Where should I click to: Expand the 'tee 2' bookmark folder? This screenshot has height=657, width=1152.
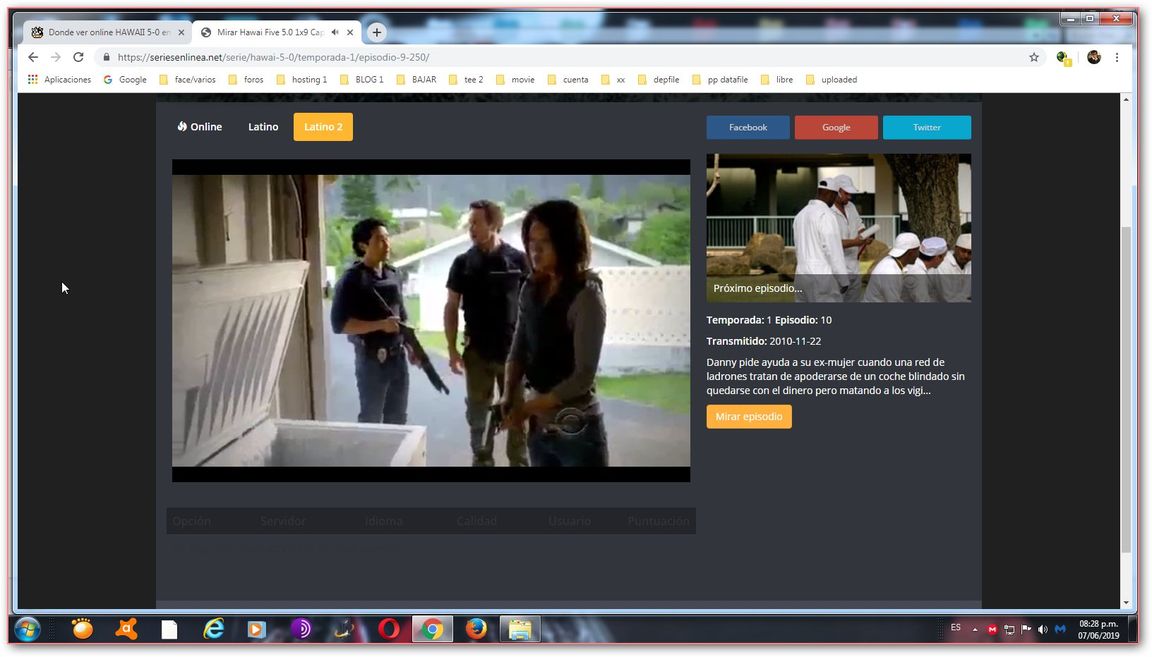click(466, 79)
